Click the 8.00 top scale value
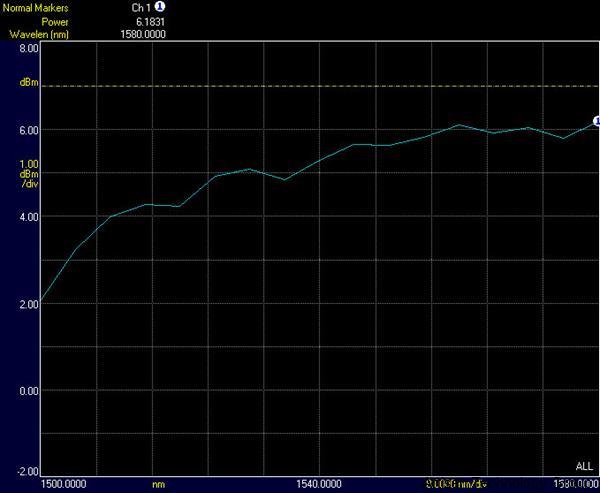Image resolution: width=600 pixels, height=493 pixels. coord(28,48)
